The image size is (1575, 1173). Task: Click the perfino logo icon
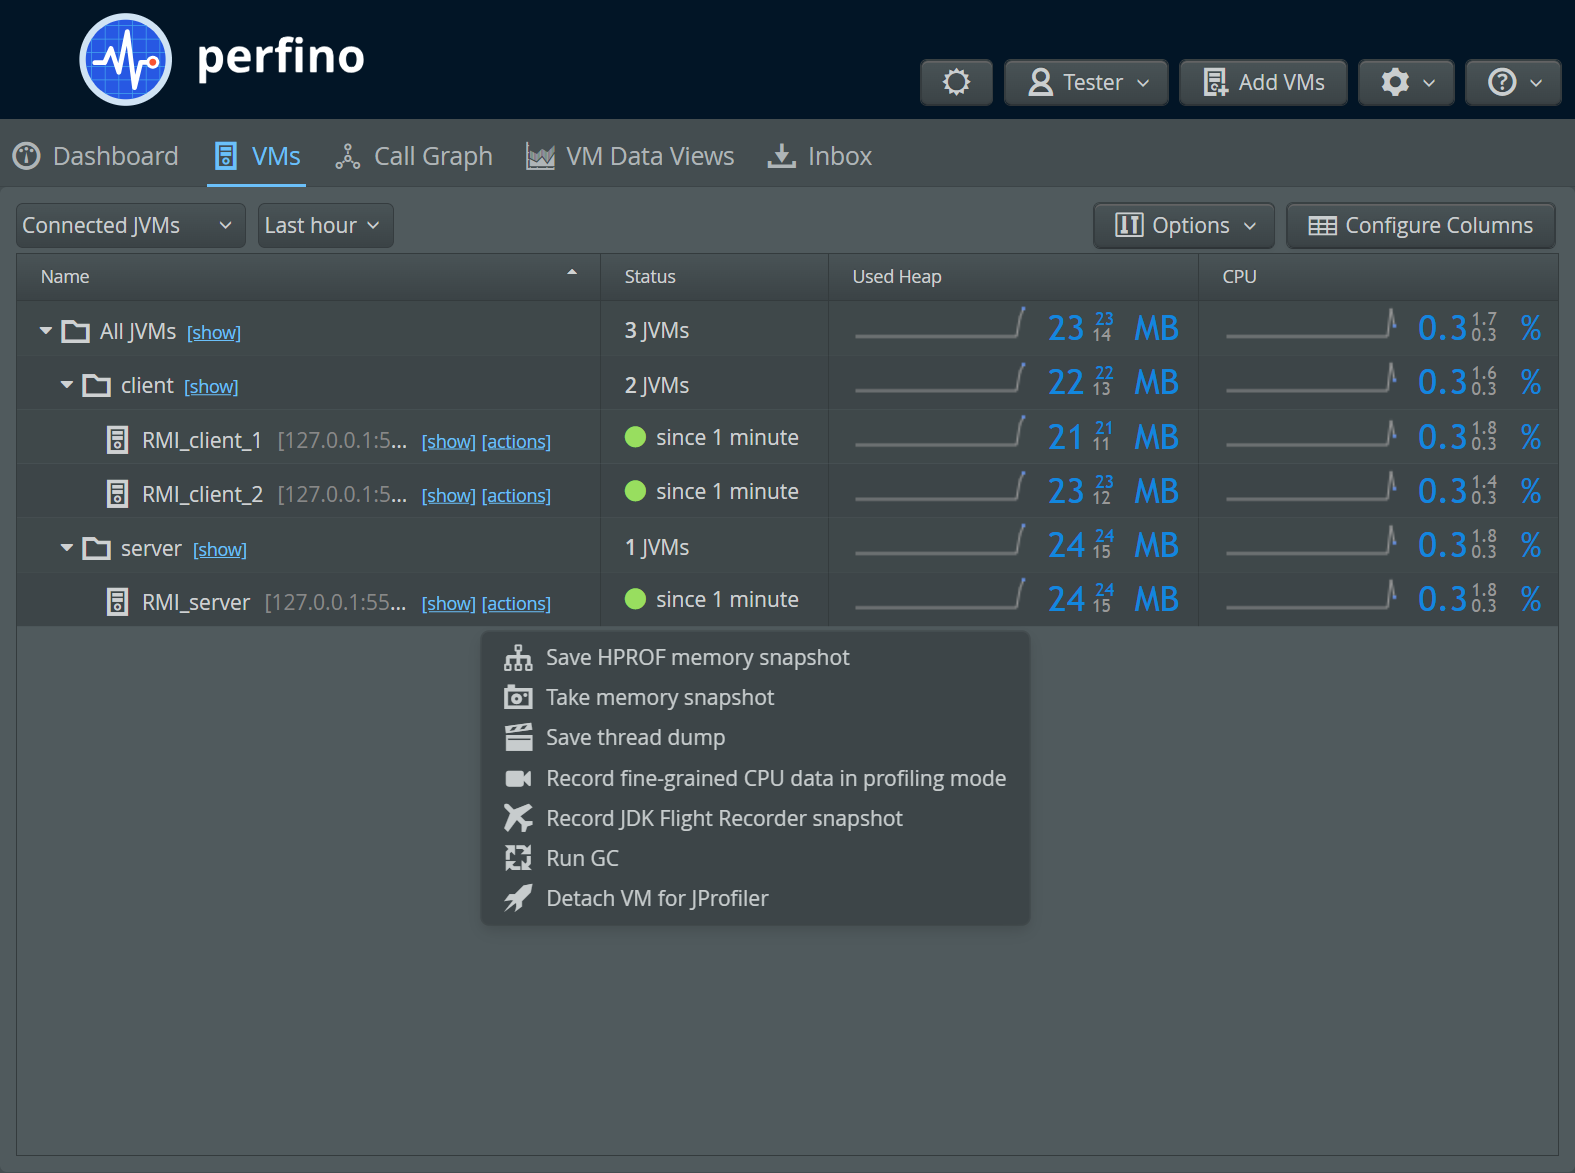[x=126, y=59]
